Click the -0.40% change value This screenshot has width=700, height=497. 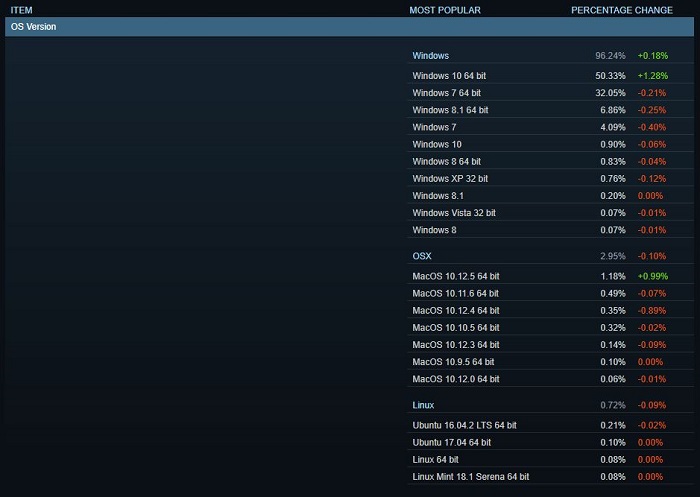[x=652, y=127]
